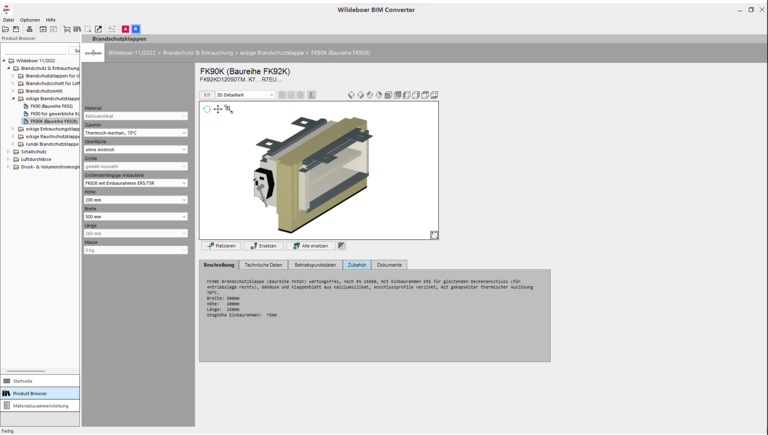768x435 pixels.
Task: Switch to the Technische Daten tab
Action: pyautogui.click(x=264, y=265)
